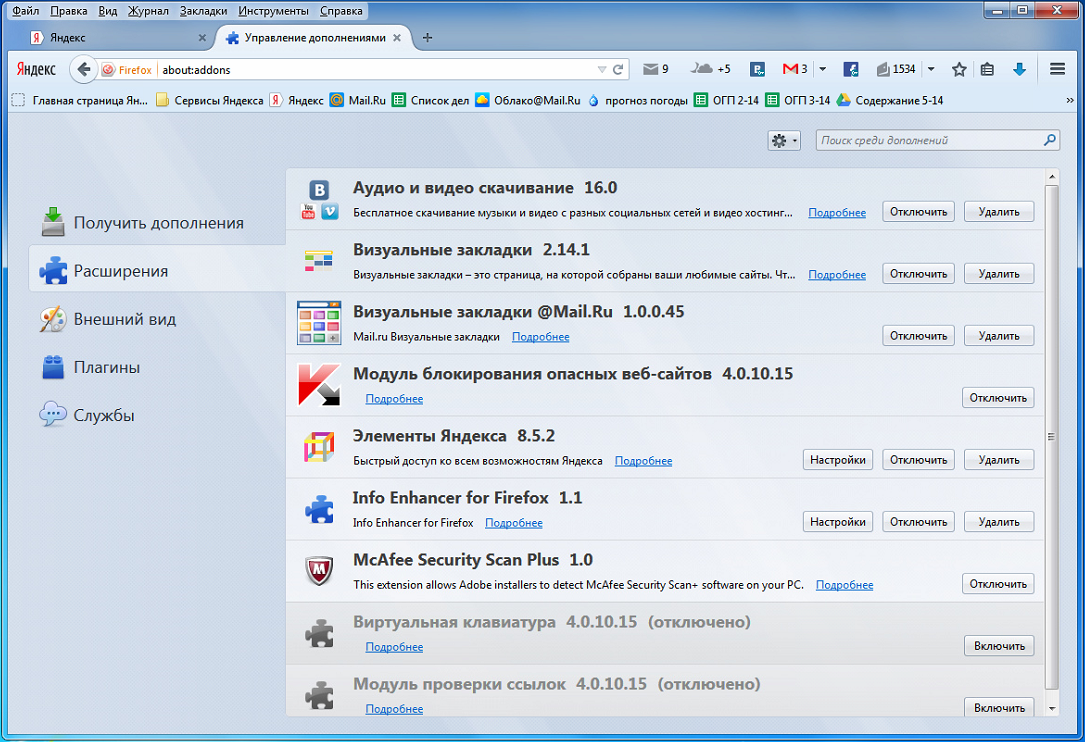1085x742 pixels.
Task: Click the Kaspersky extension icon
Action: point(319,385)
